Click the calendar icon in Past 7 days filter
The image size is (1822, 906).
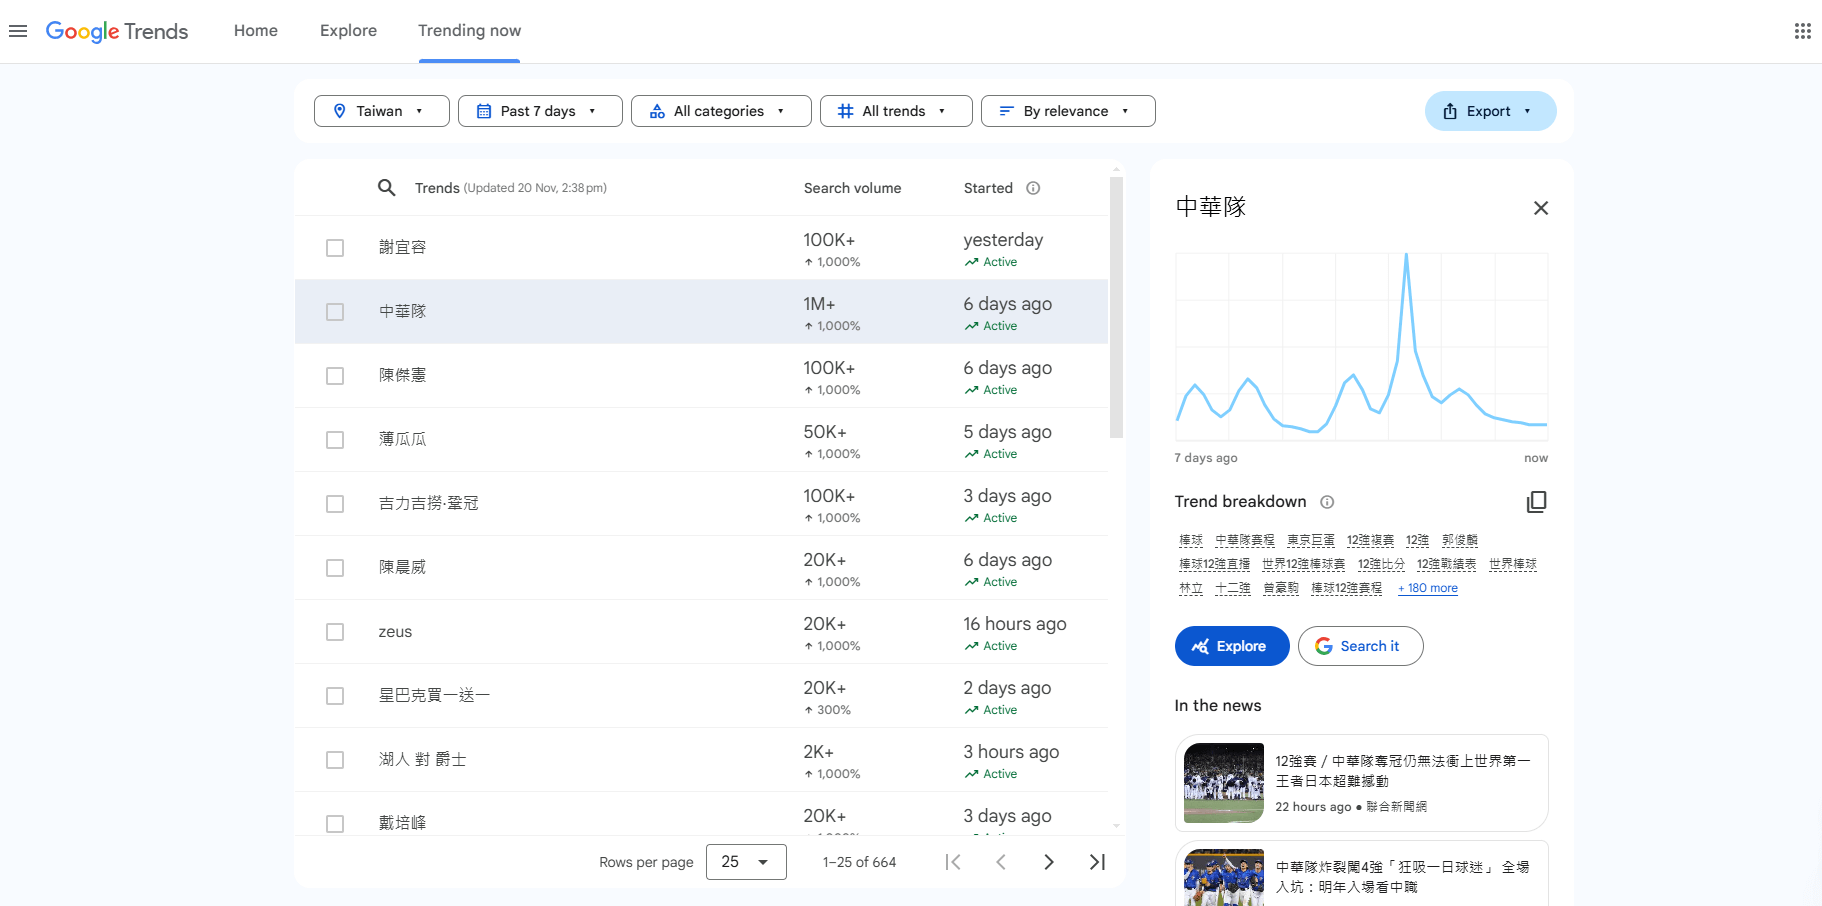[484, 111]
